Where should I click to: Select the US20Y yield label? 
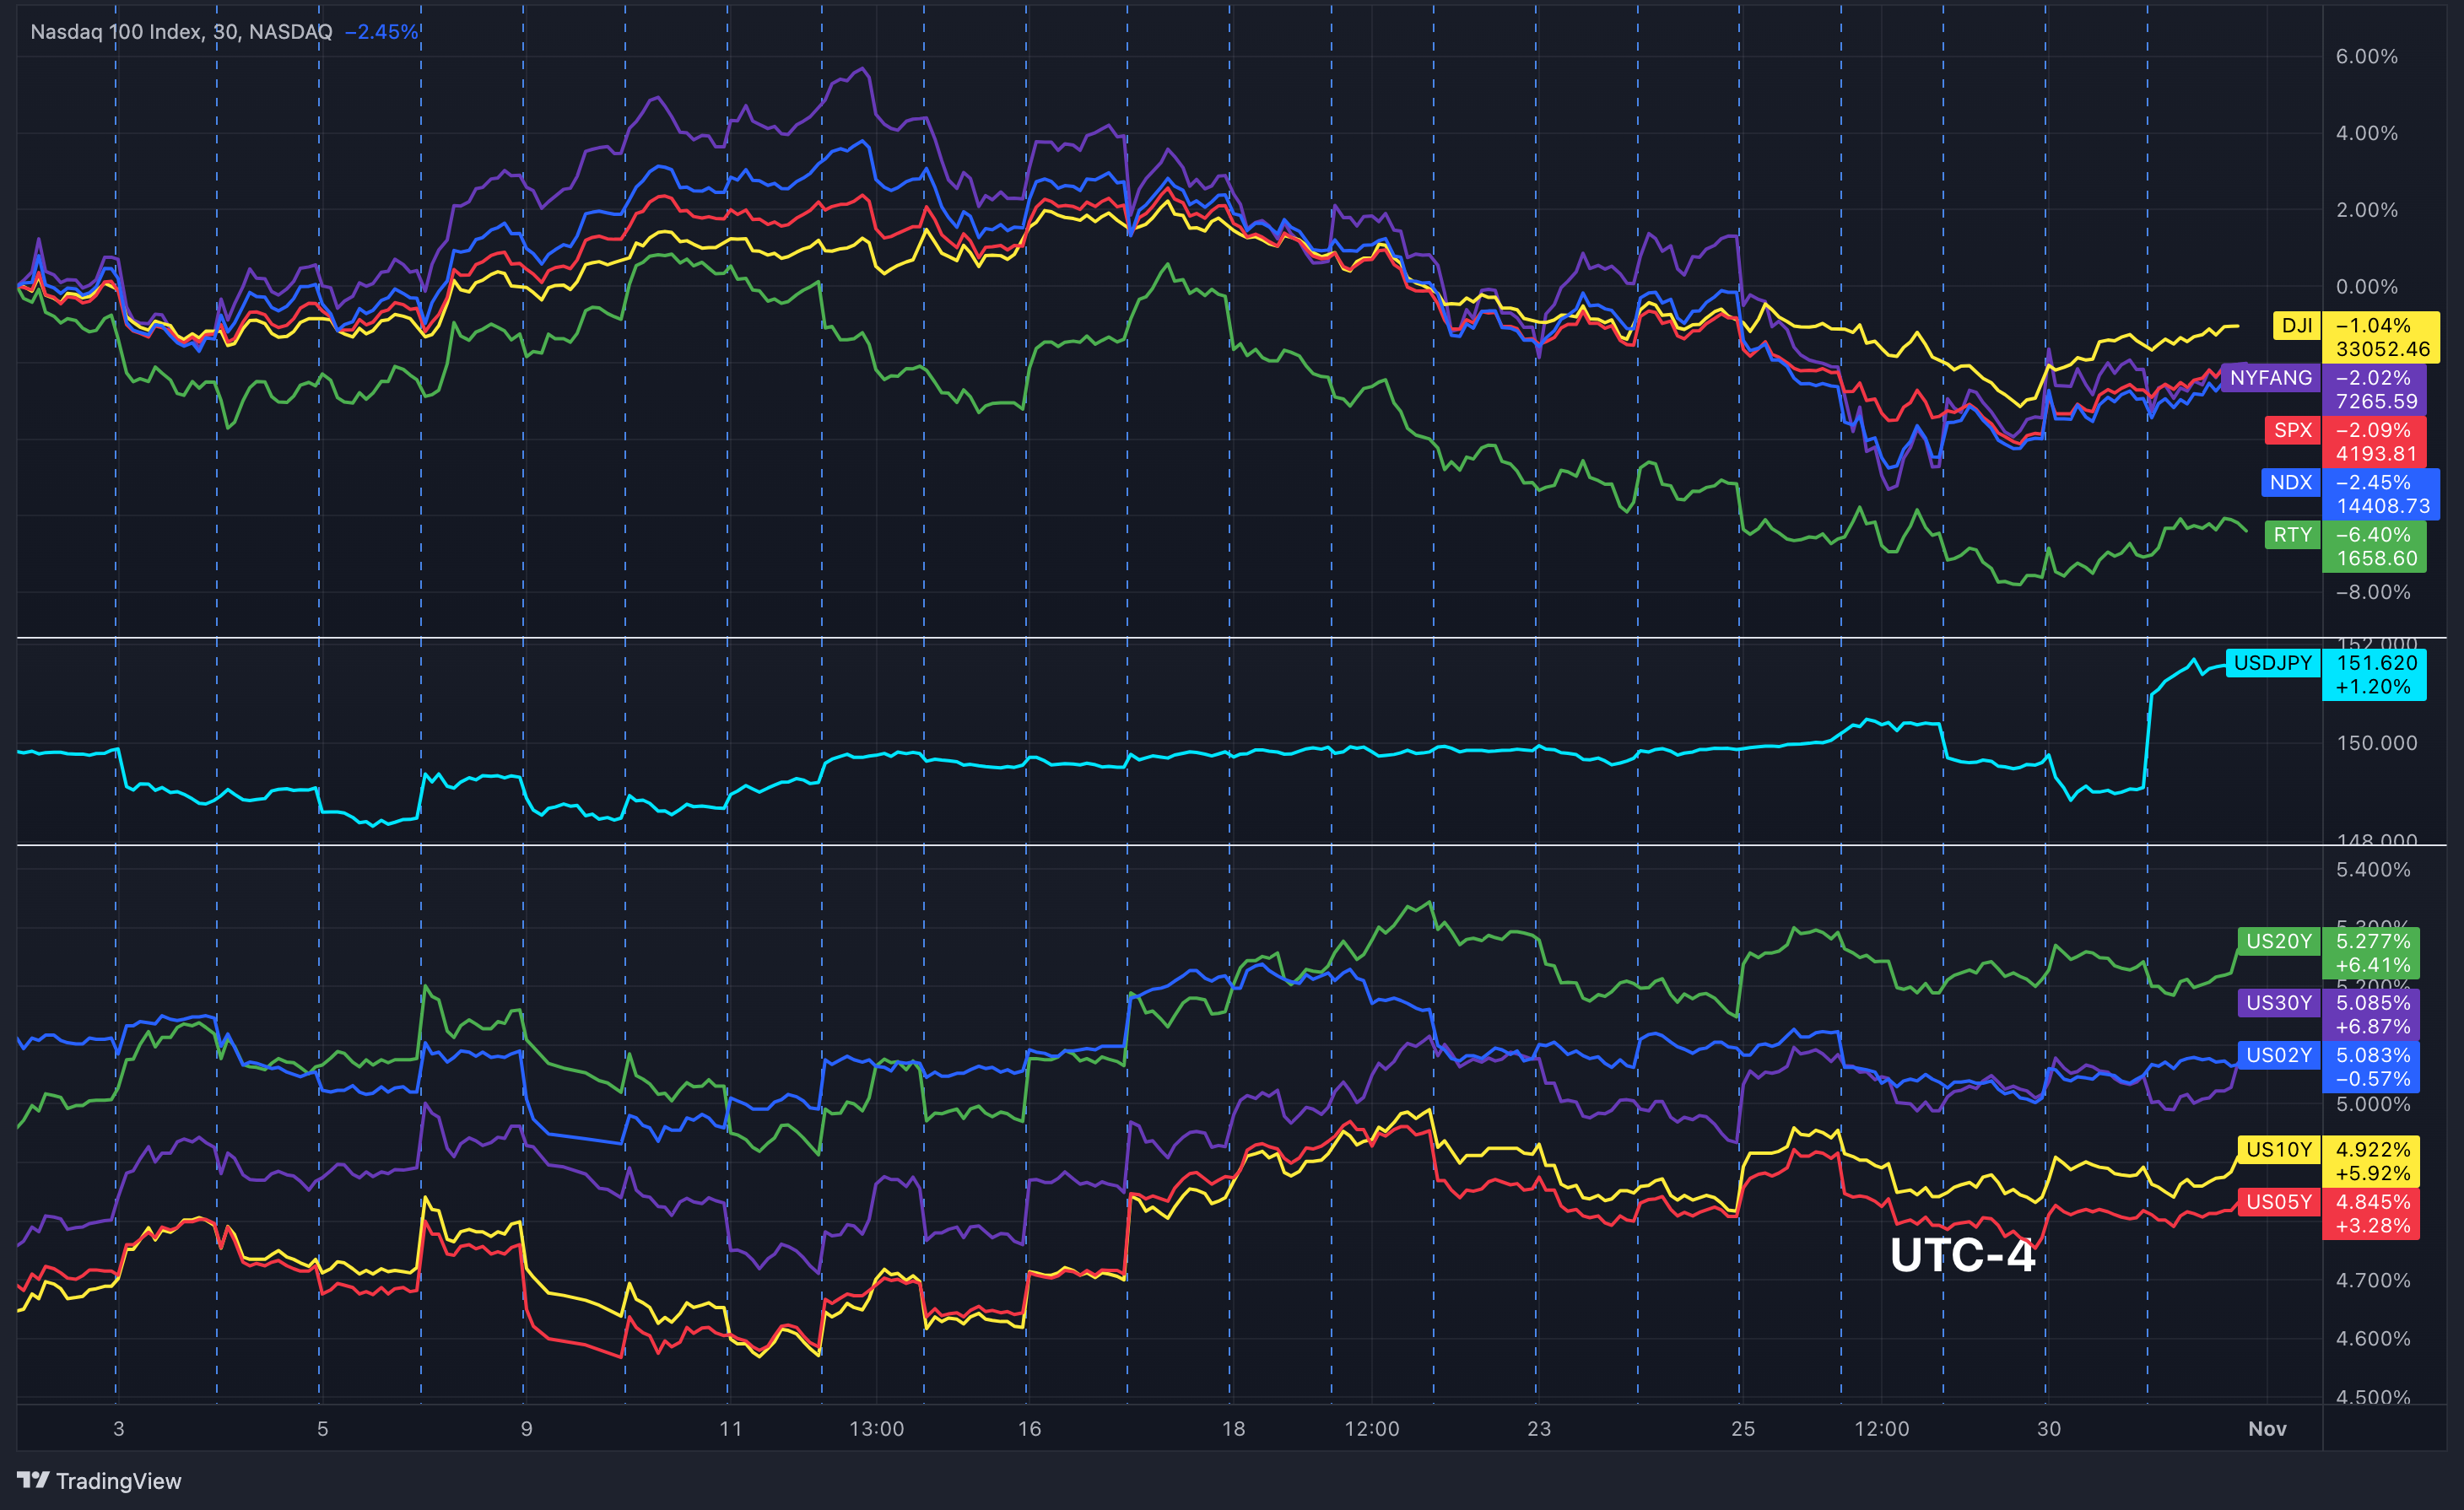coord(2280,941)
